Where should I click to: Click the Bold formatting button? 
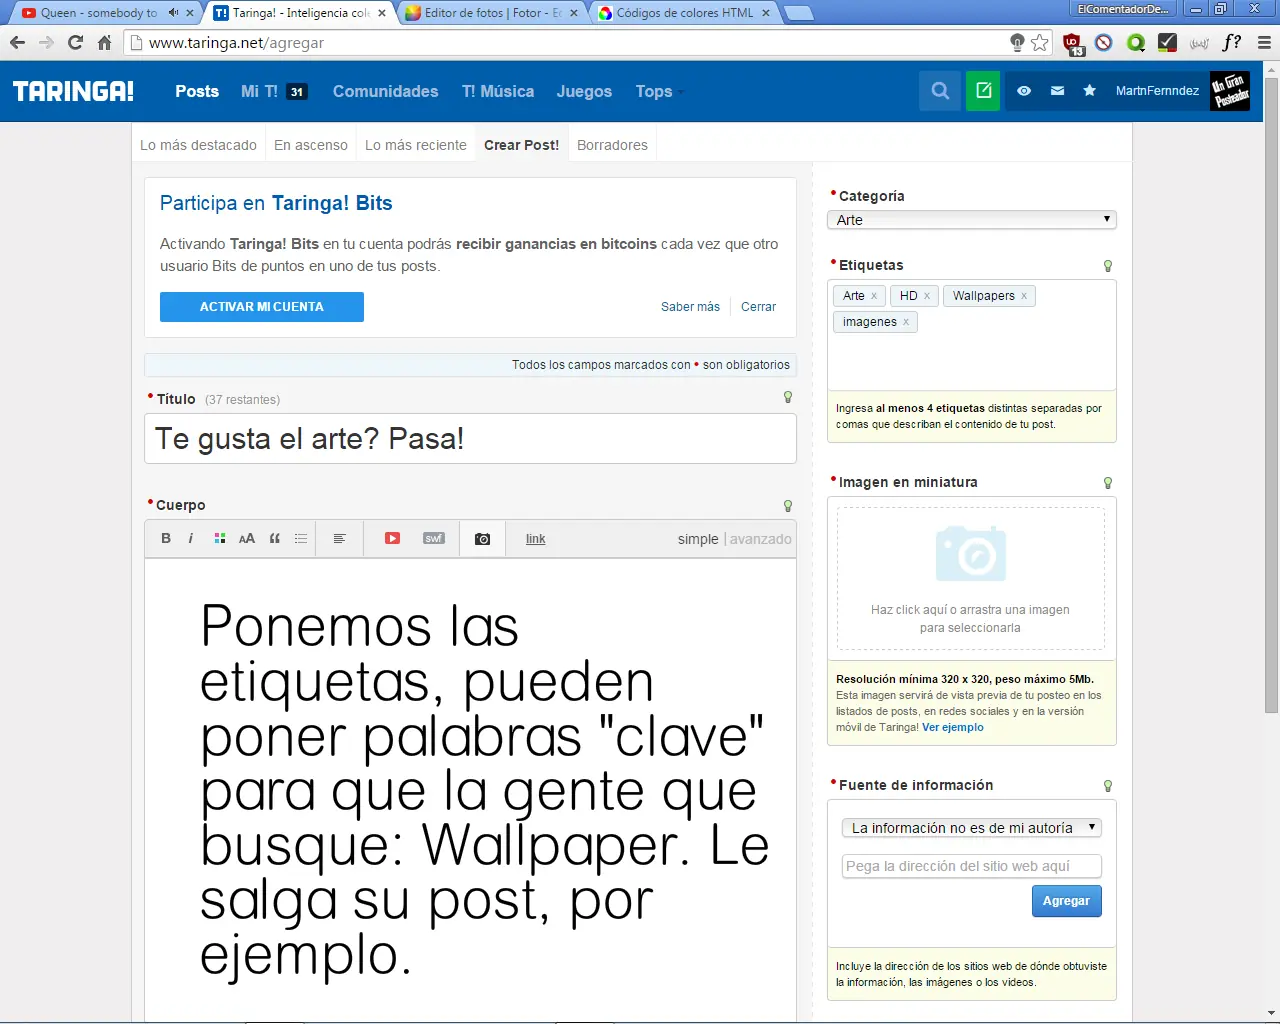pos(166,538)
